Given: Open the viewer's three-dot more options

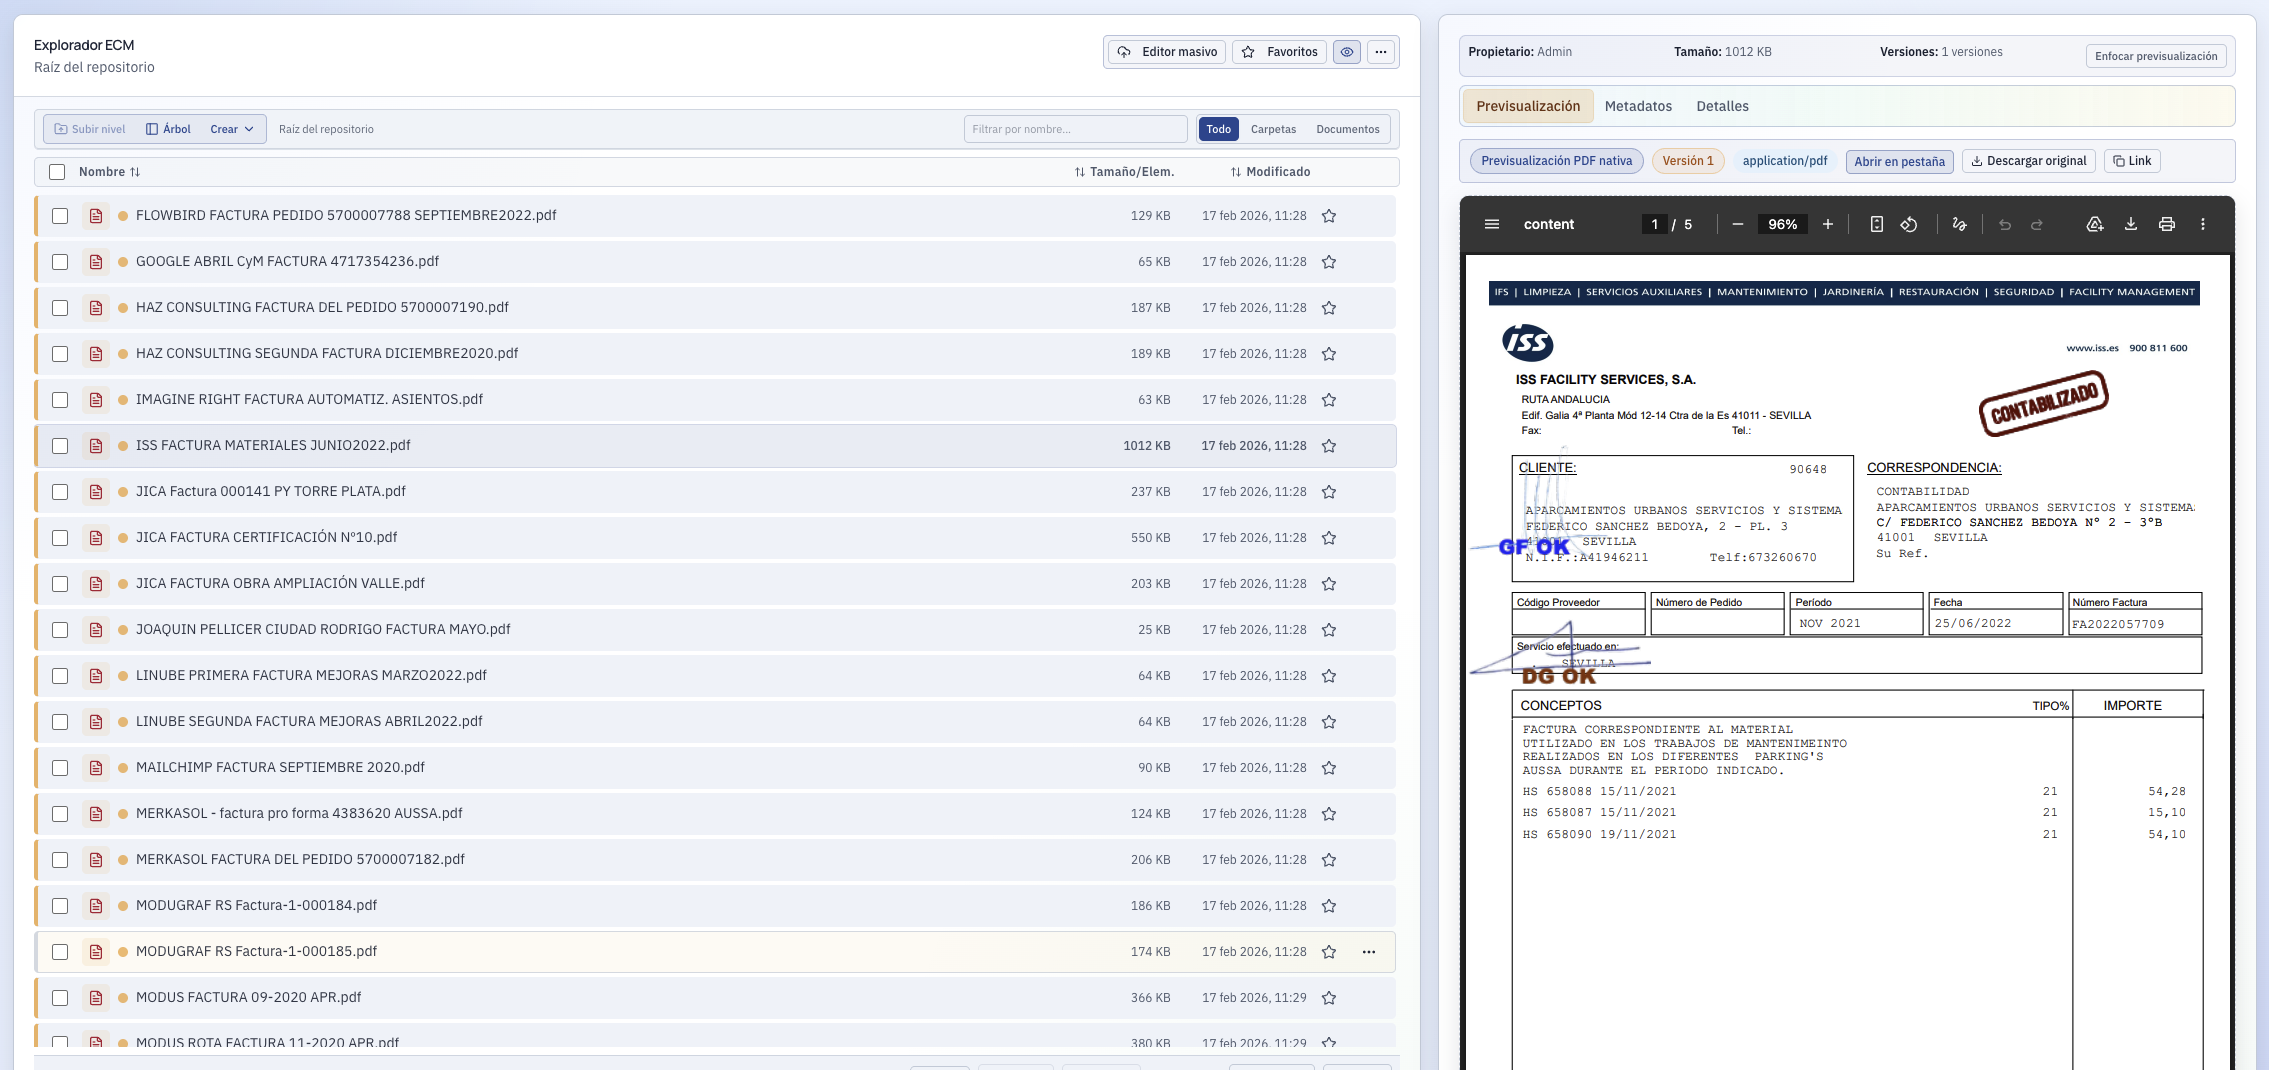Looking at the screenshot, I should tap(2203, 224).
